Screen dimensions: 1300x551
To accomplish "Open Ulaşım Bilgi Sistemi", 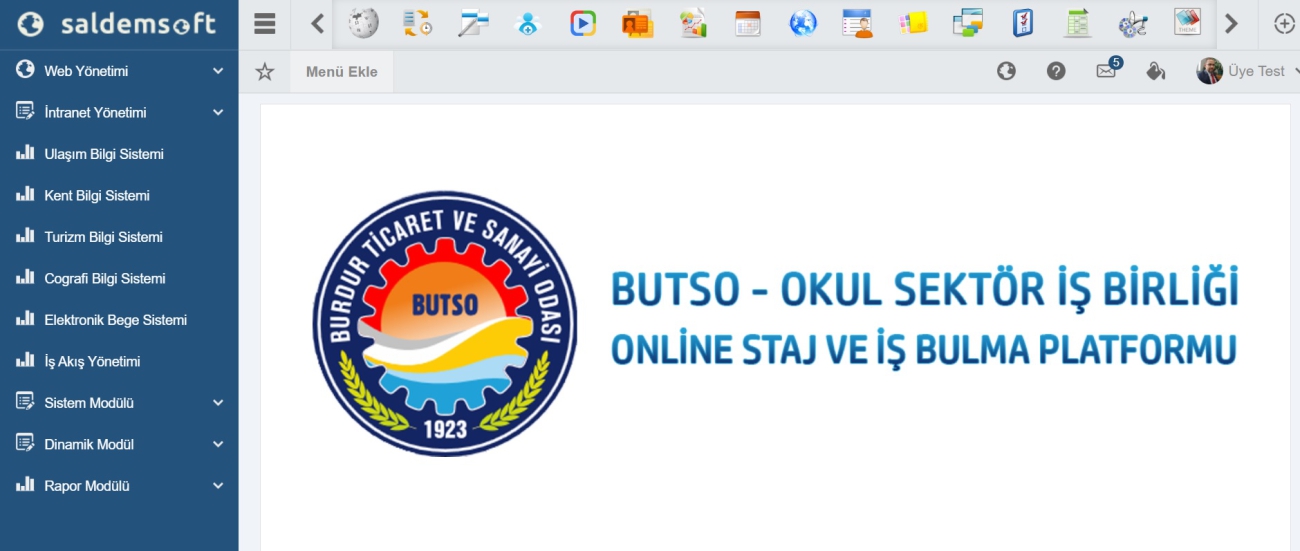I will coord(119,154).
